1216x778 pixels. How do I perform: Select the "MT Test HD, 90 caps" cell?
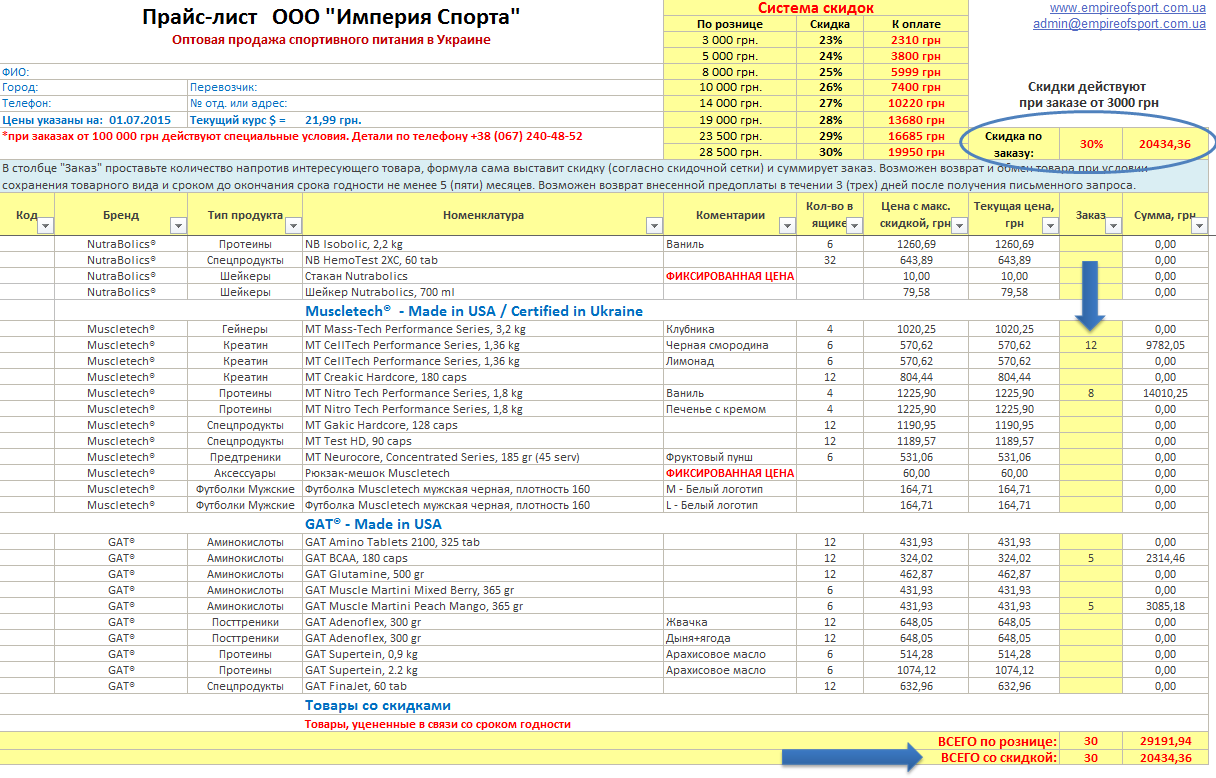click(482, 441)
